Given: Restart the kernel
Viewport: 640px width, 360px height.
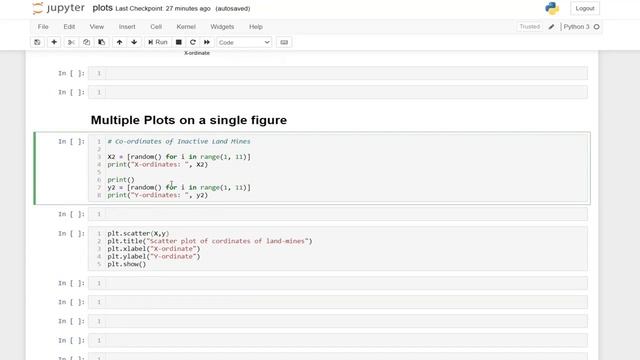Looking at the screenshot, I should 193,42.
